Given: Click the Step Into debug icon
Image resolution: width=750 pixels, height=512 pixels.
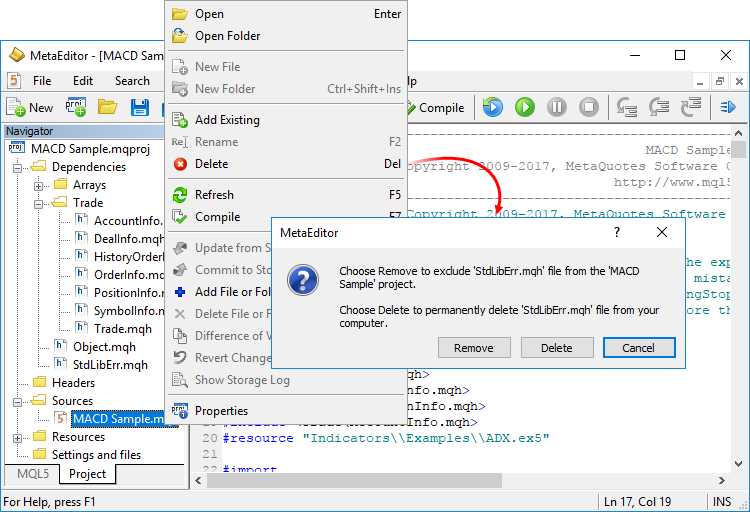Looking at the screenshot, I should (x=628, y=107).
